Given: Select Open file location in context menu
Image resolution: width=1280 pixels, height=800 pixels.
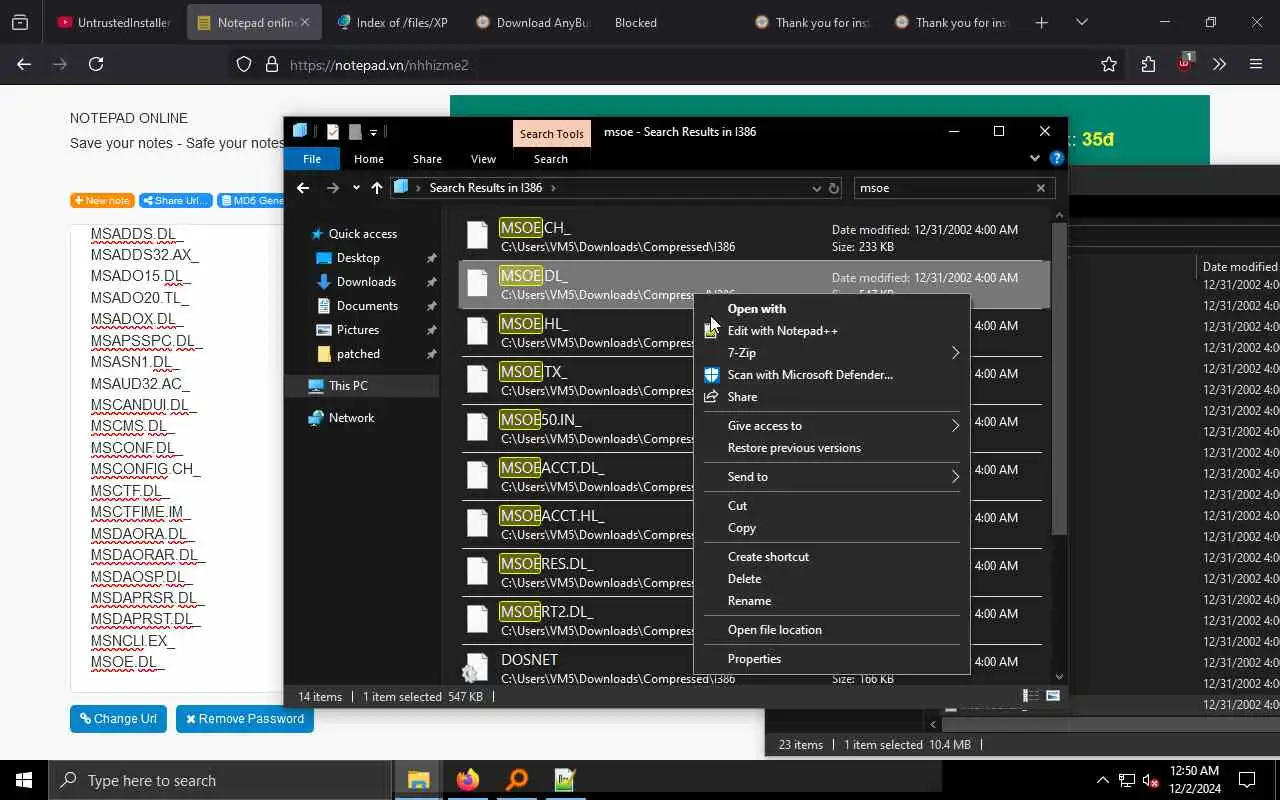Looking at the screenshot, I should click(x=774, y=630).
